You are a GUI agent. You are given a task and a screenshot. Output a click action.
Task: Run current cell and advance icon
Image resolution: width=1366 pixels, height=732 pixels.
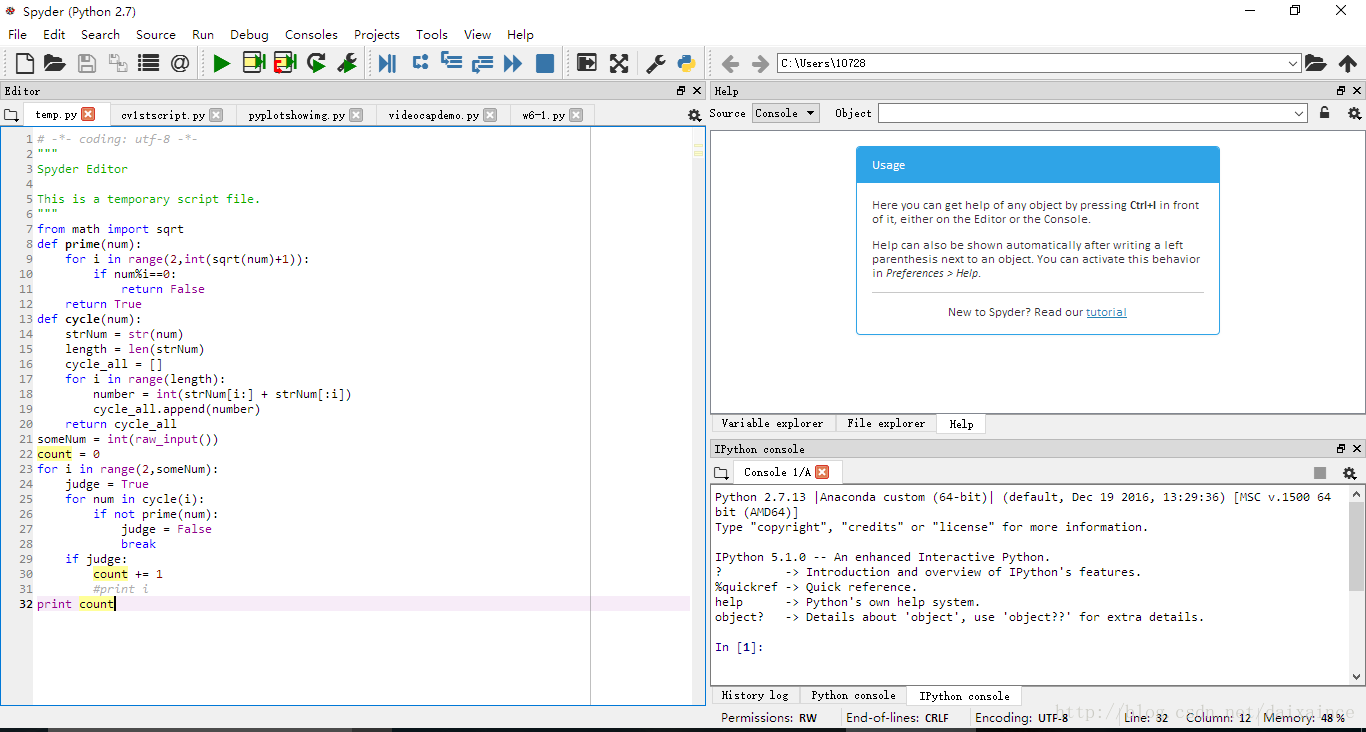[x=285, y=63]
